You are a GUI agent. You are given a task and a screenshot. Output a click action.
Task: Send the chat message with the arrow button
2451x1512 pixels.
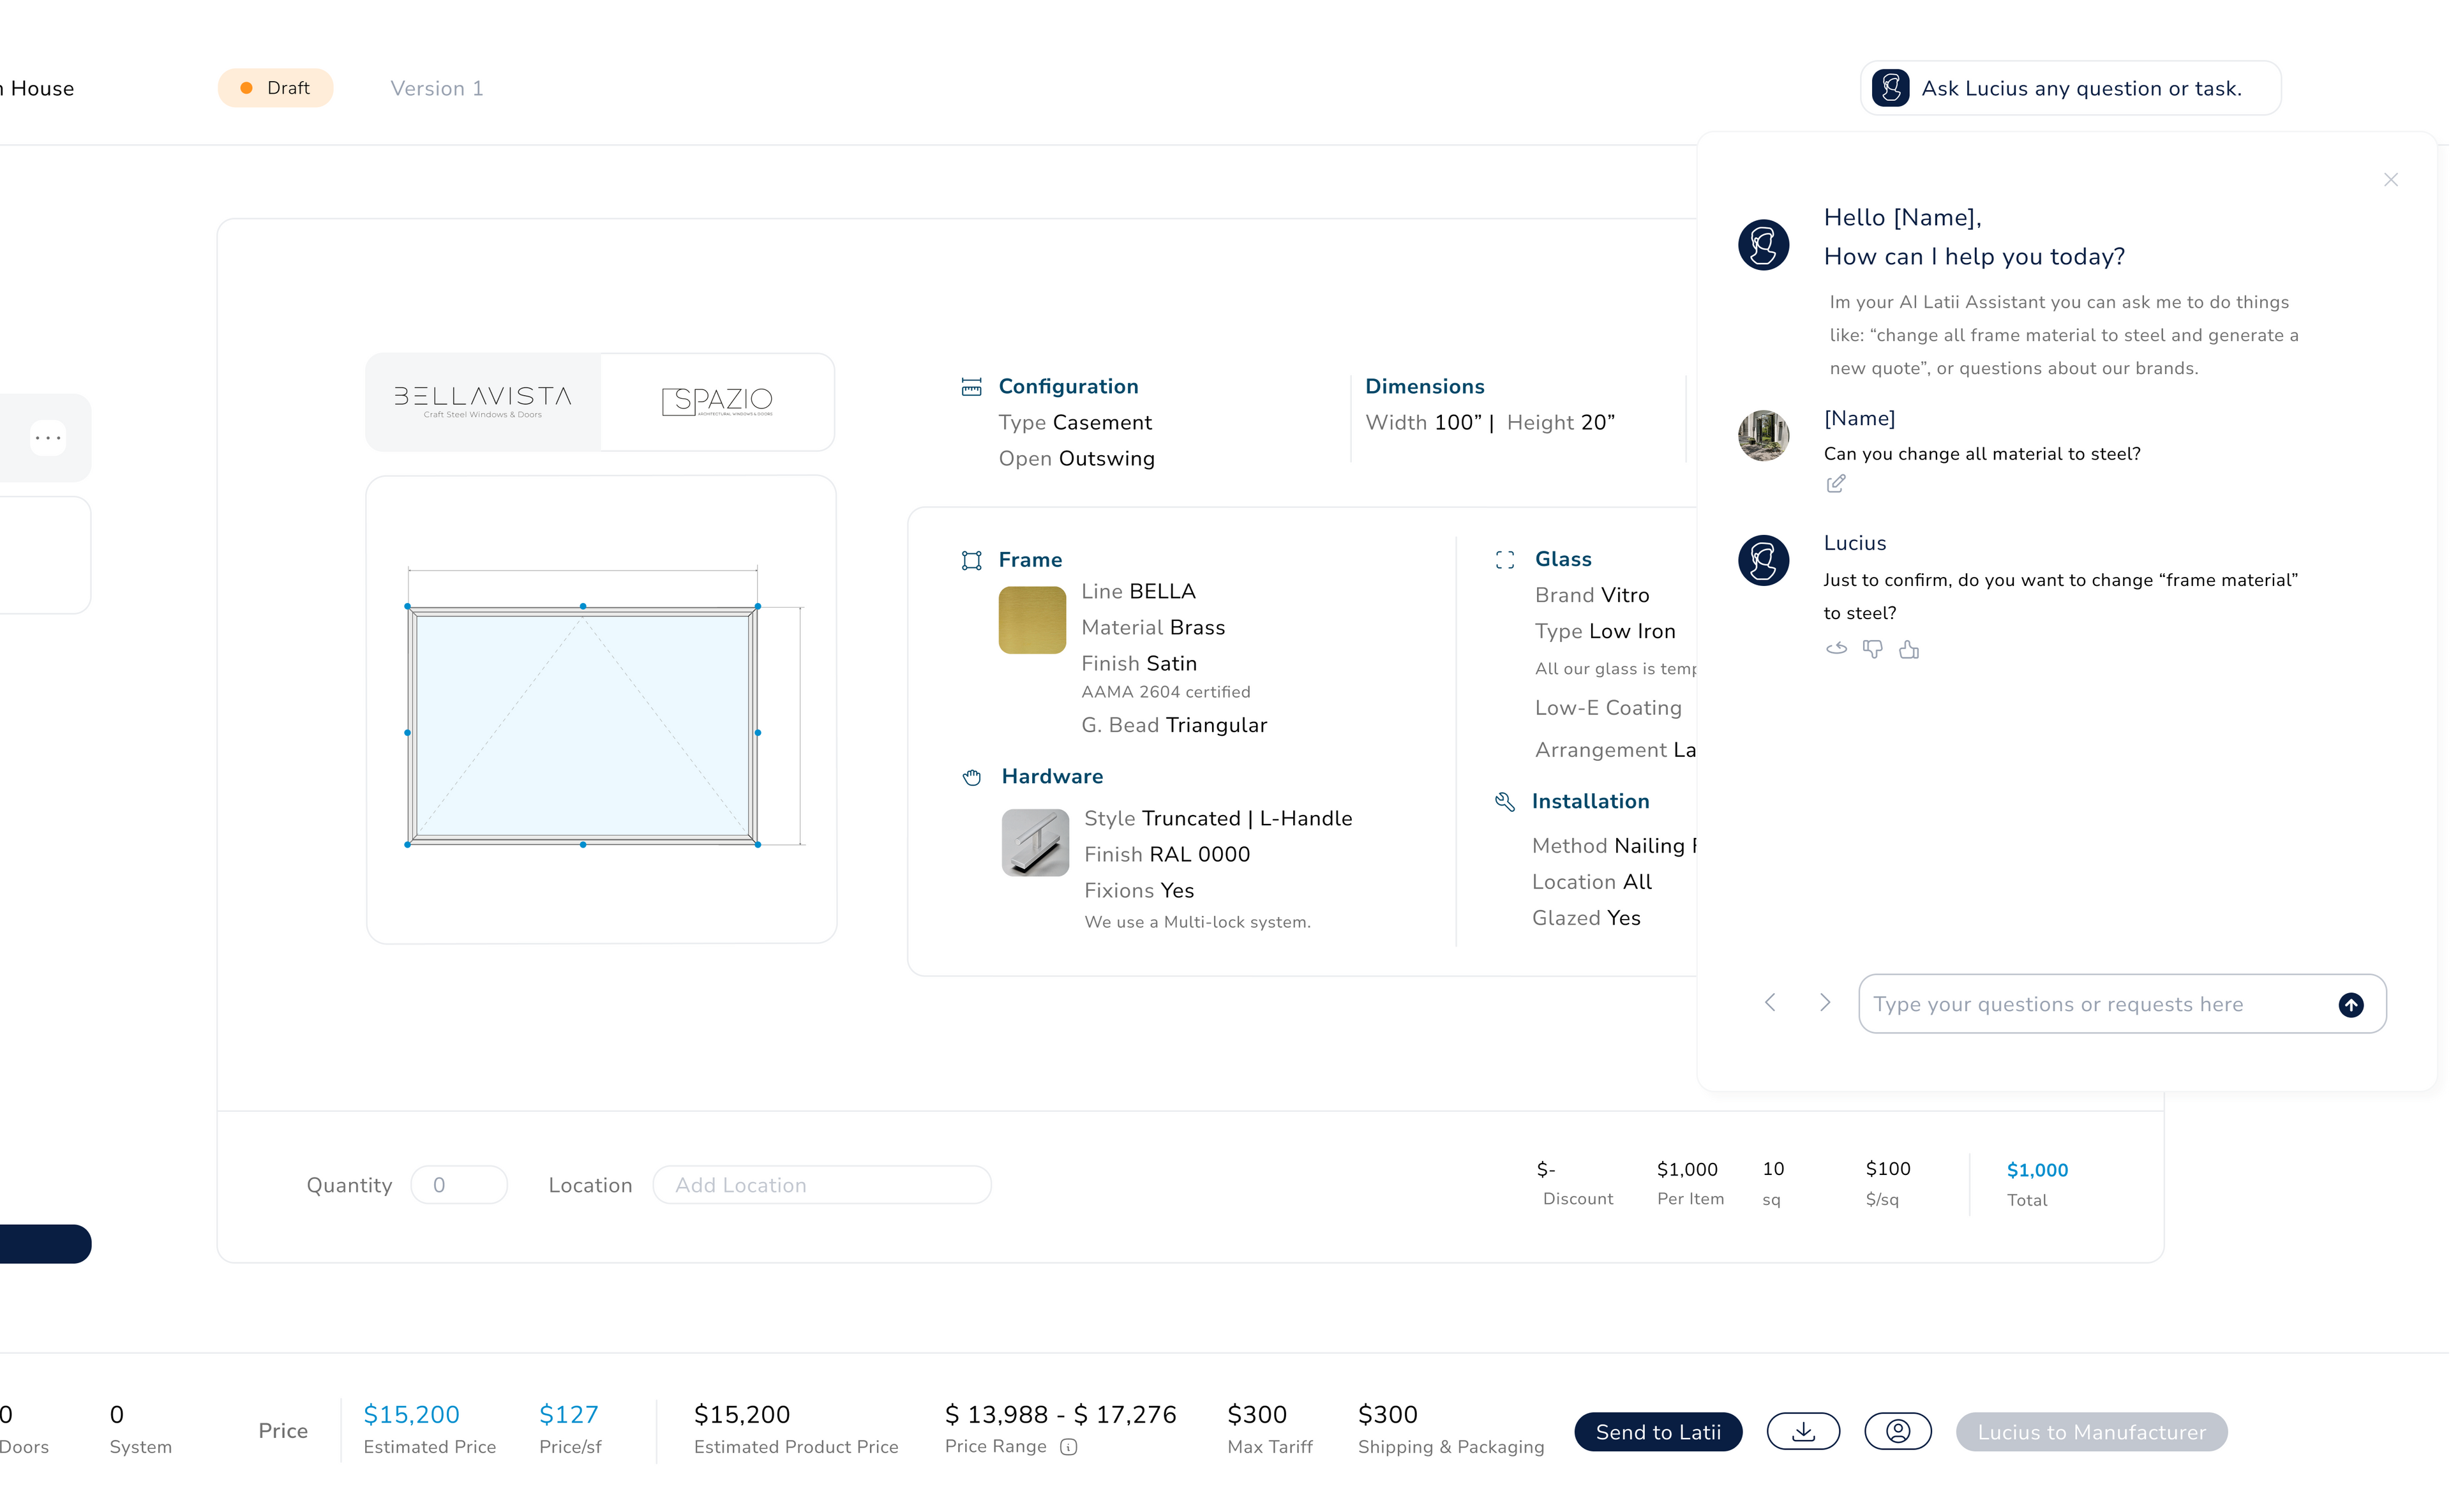(2351, 1004)
